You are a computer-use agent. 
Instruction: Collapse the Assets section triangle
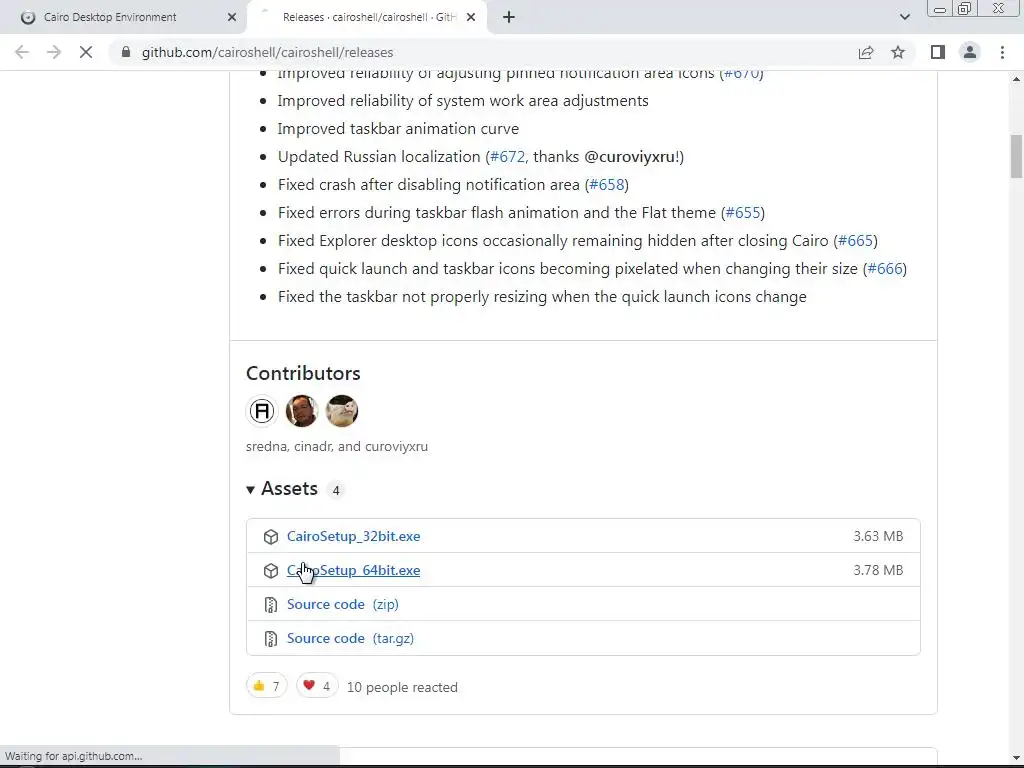point(250,490)
